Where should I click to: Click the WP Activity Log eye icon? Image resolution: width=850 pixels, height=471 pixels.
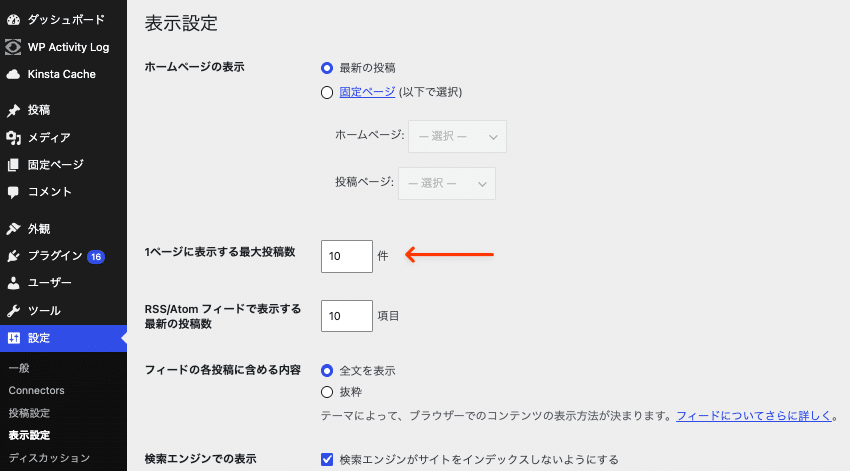pos(14,47)
